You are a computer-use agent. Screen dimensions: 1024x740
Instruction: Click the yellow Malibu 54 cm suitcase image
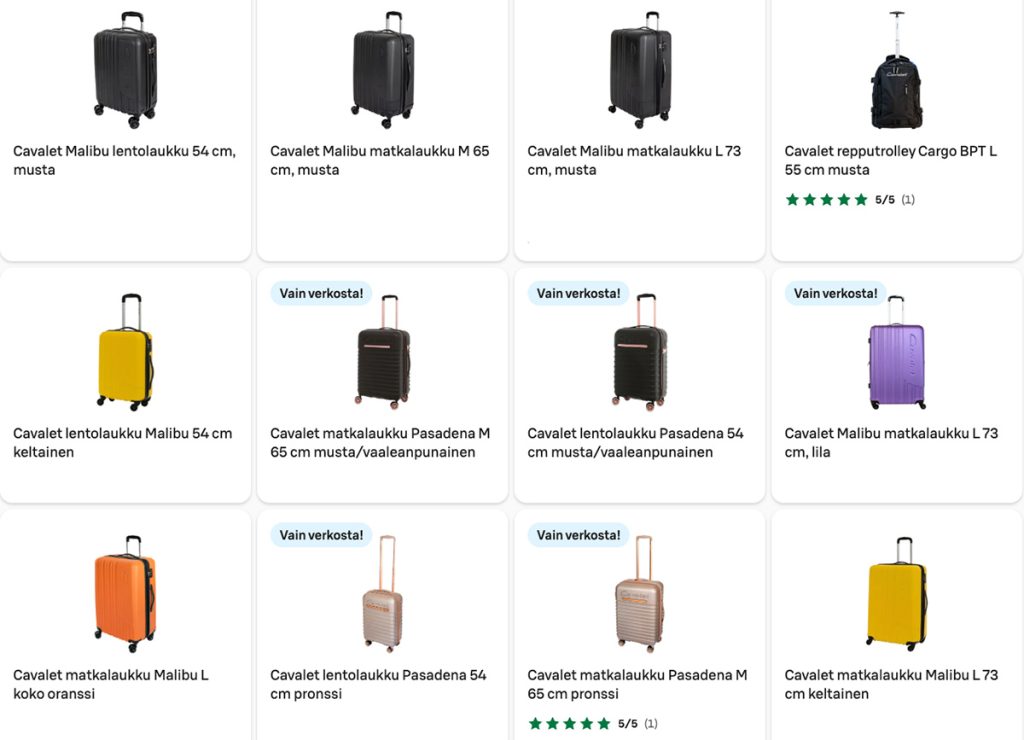125,353
